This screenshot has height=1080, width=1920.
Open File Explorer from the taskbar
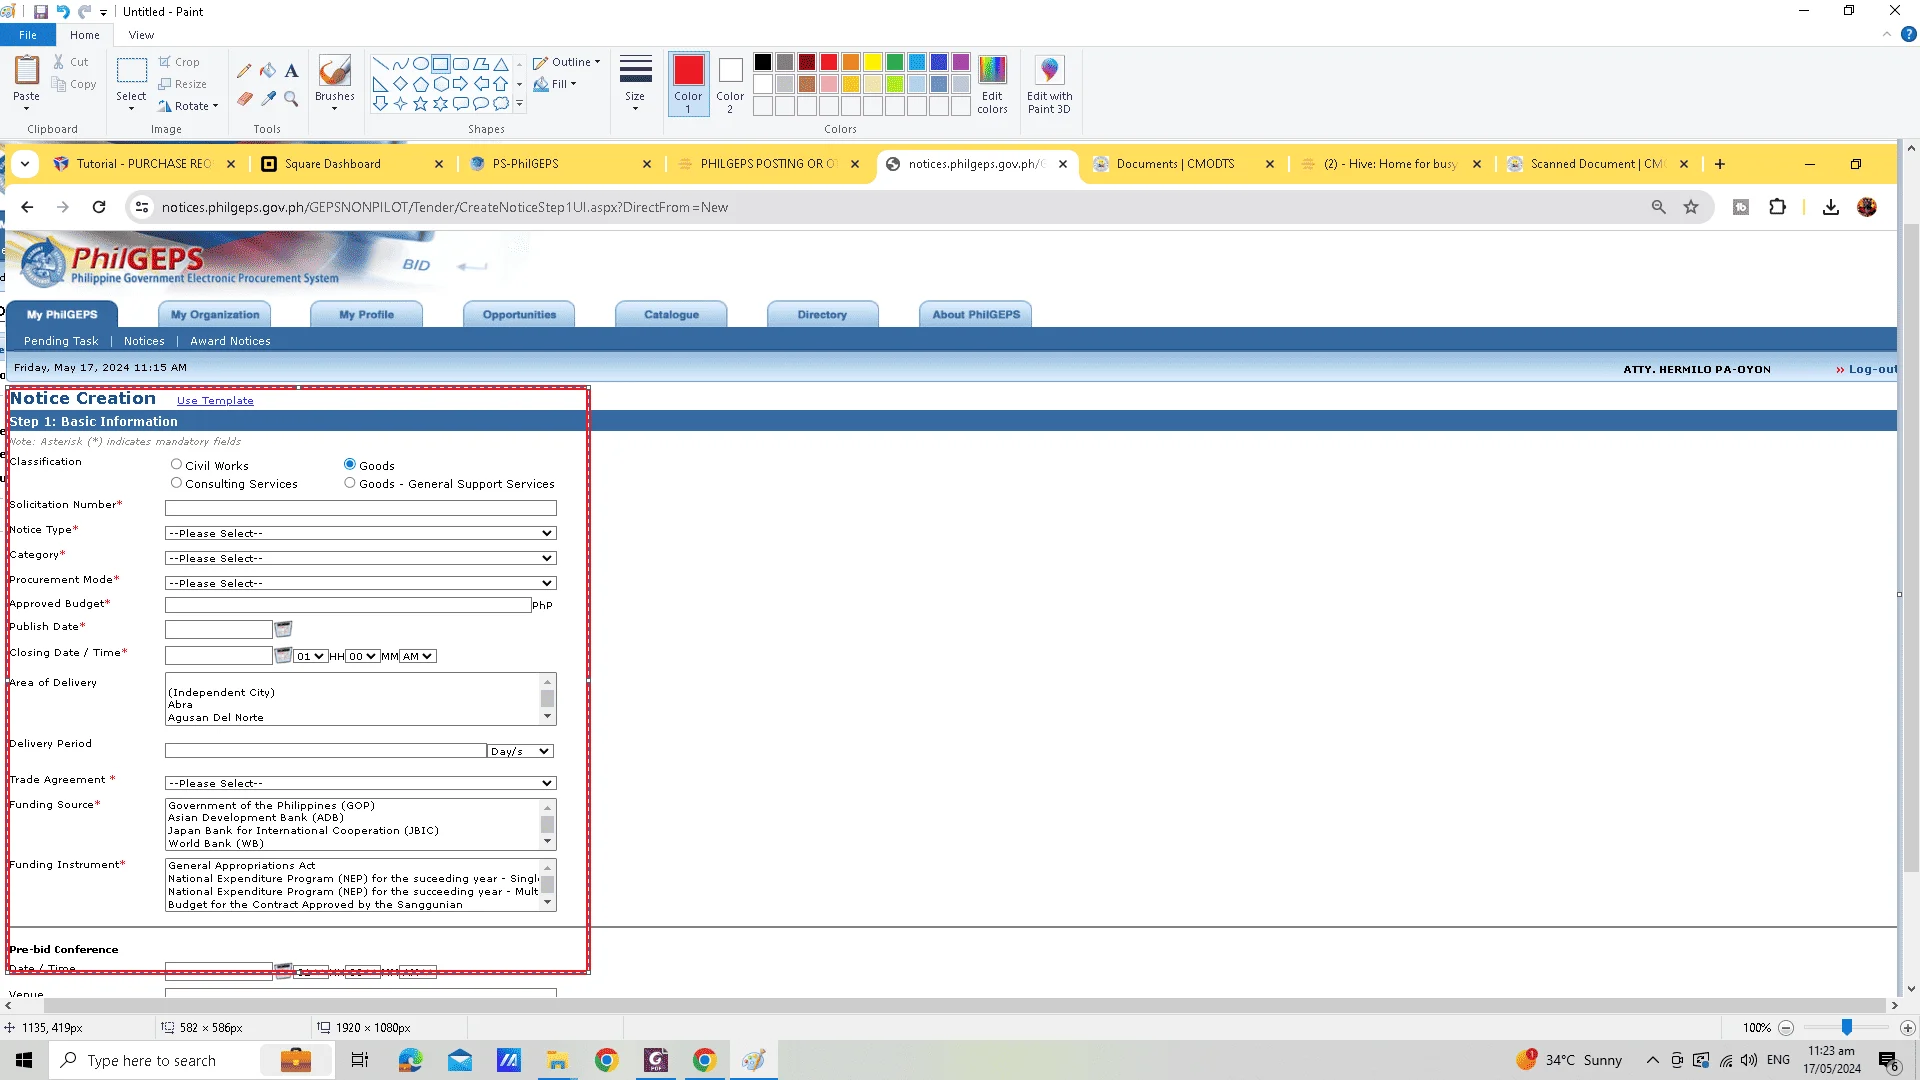tap(557, 1060)
